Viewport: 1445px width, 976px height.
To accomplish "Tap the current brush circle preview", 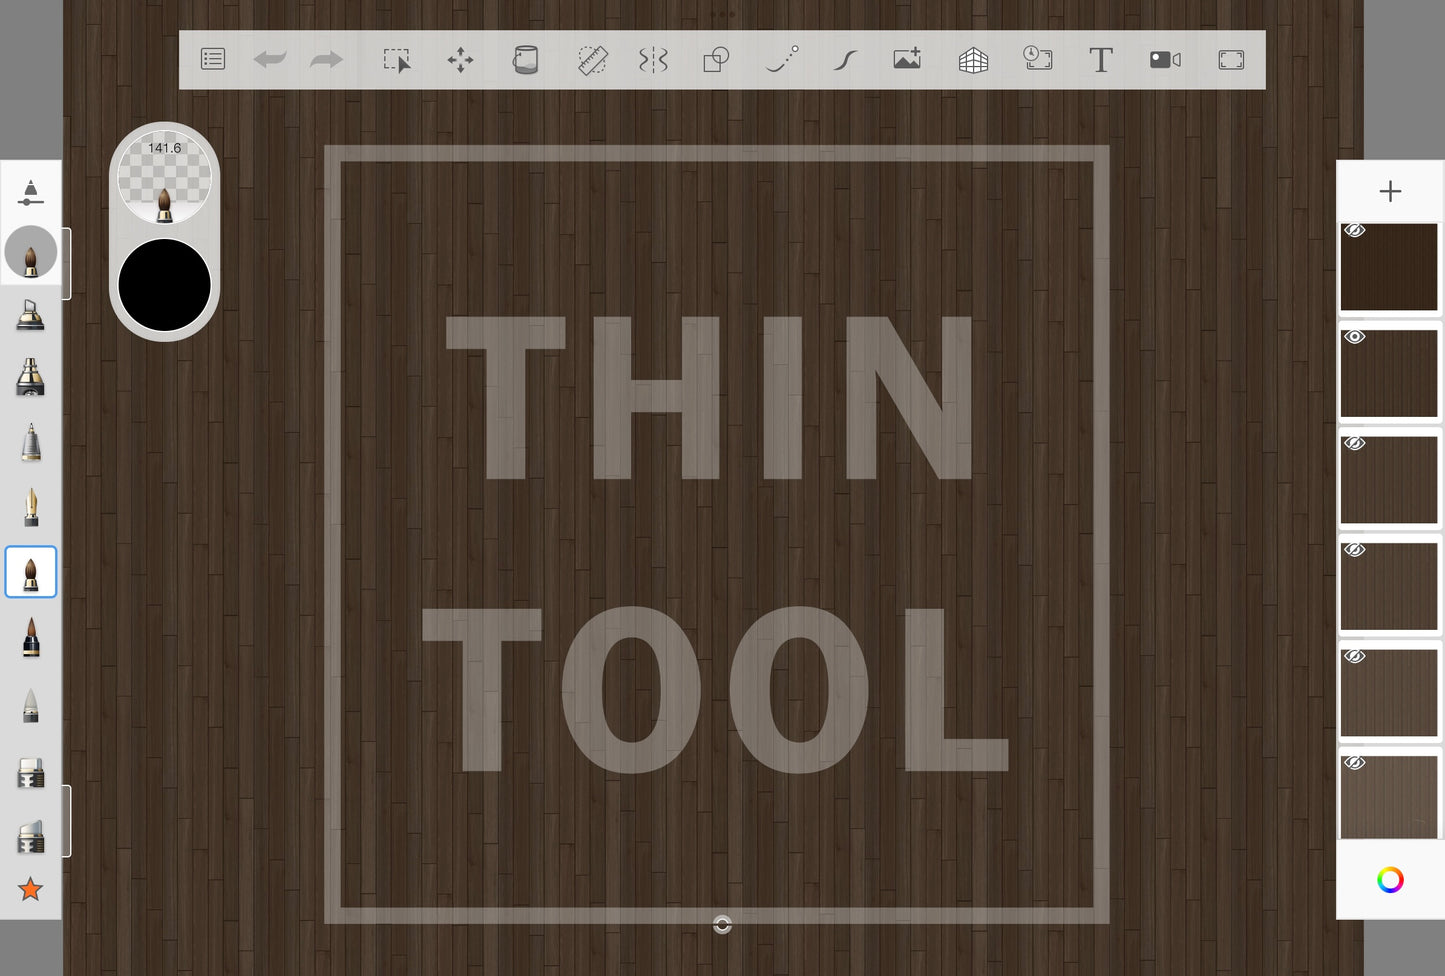I will click(x=31, y=253).
